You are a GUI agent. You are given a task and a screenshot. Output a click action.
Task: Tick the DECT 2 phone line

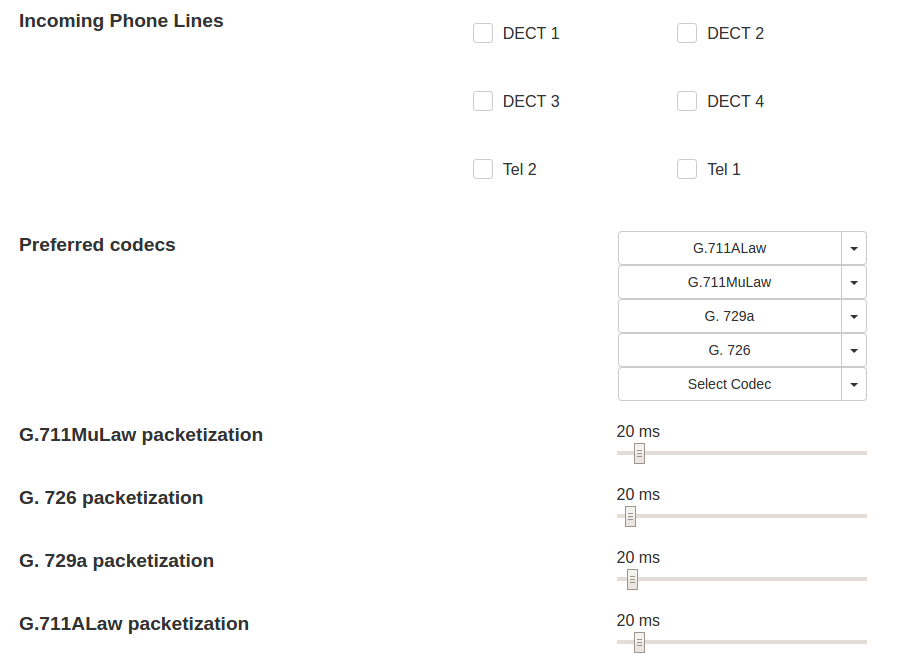coord(687,34)
